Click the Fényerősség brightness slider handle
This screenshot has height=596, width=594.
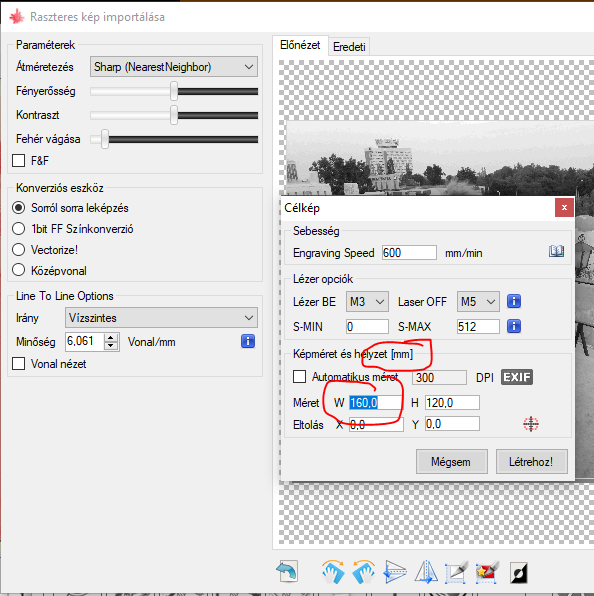(174, 91)
